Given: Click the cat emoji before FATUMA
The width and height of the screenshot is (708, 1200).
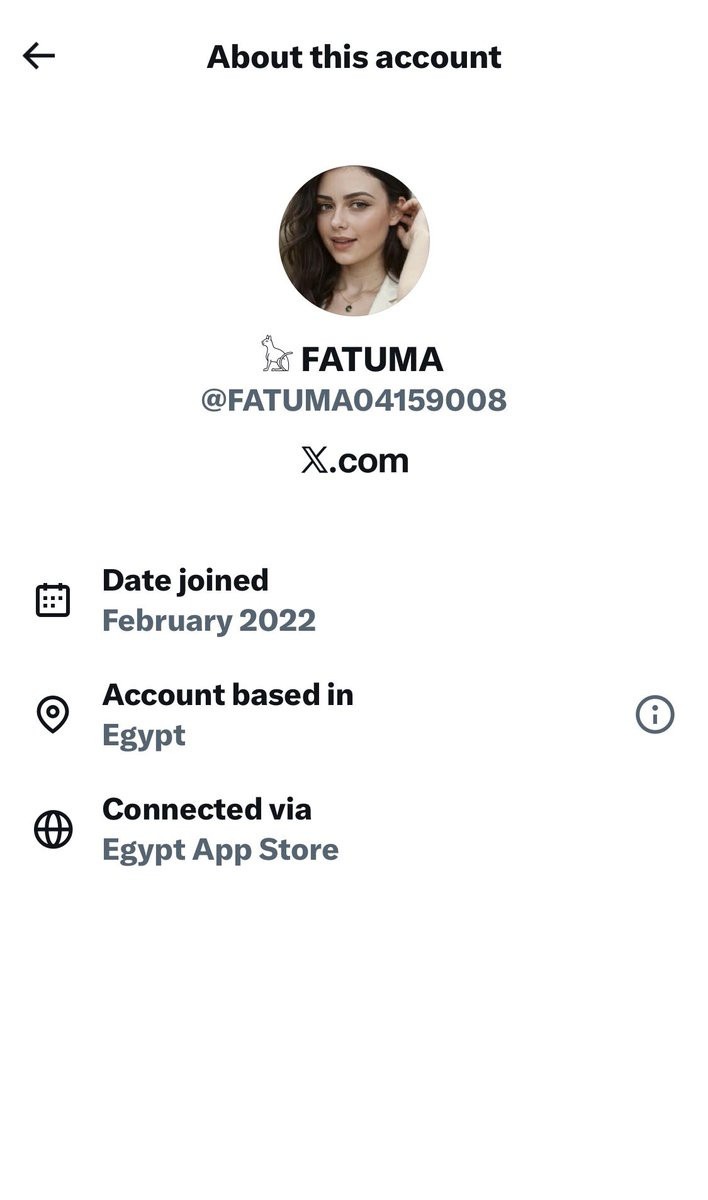Looking at the screenshot, I should (x=276, y=355).
